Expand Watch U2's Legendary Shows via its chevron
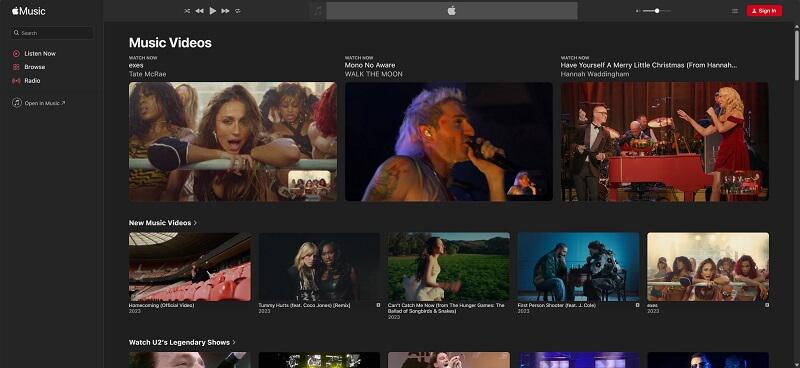The width and height of the screenshot is (800, 368). 234,342
